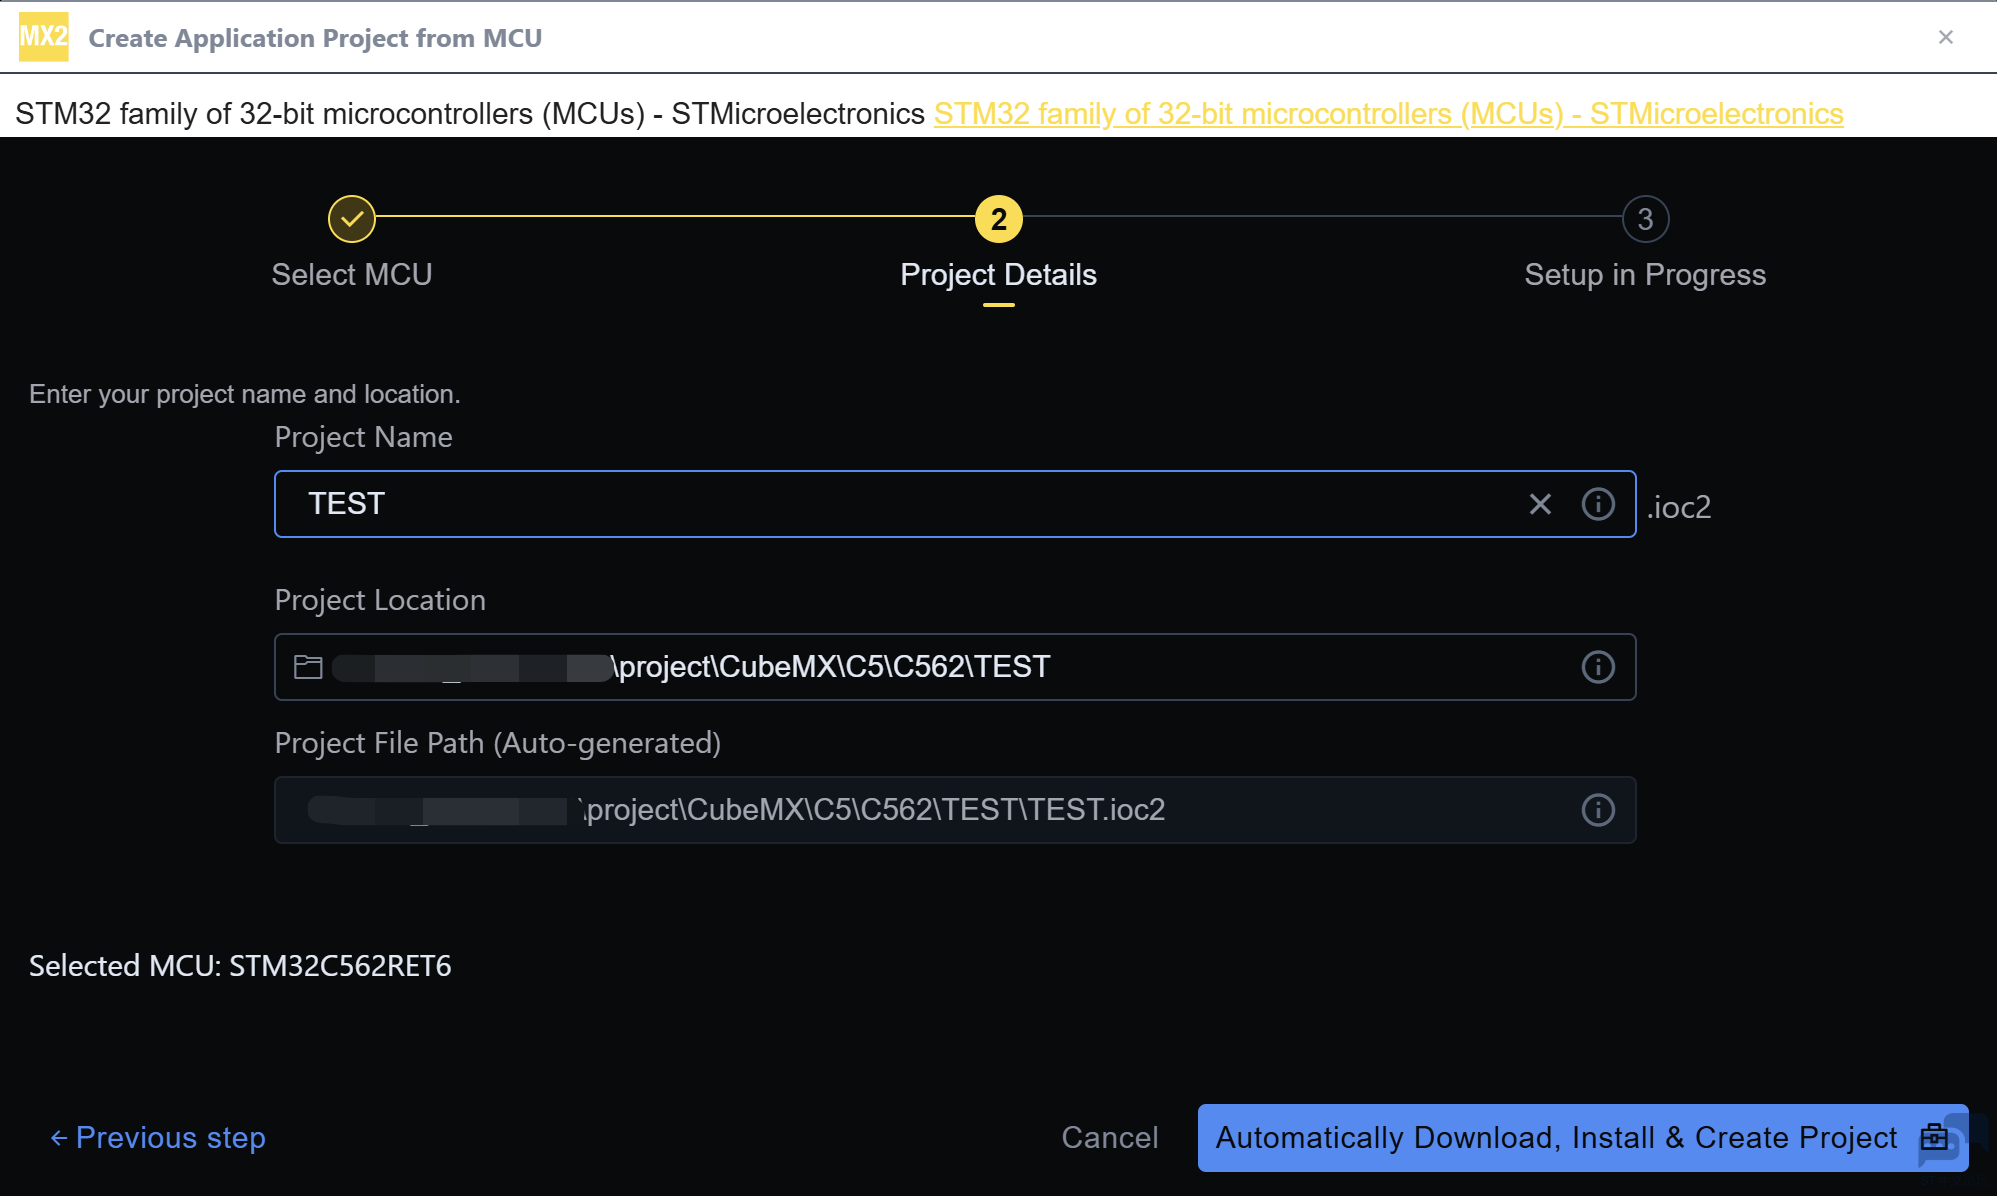Click 'Enter your project name and location.' text

point(245,394)
